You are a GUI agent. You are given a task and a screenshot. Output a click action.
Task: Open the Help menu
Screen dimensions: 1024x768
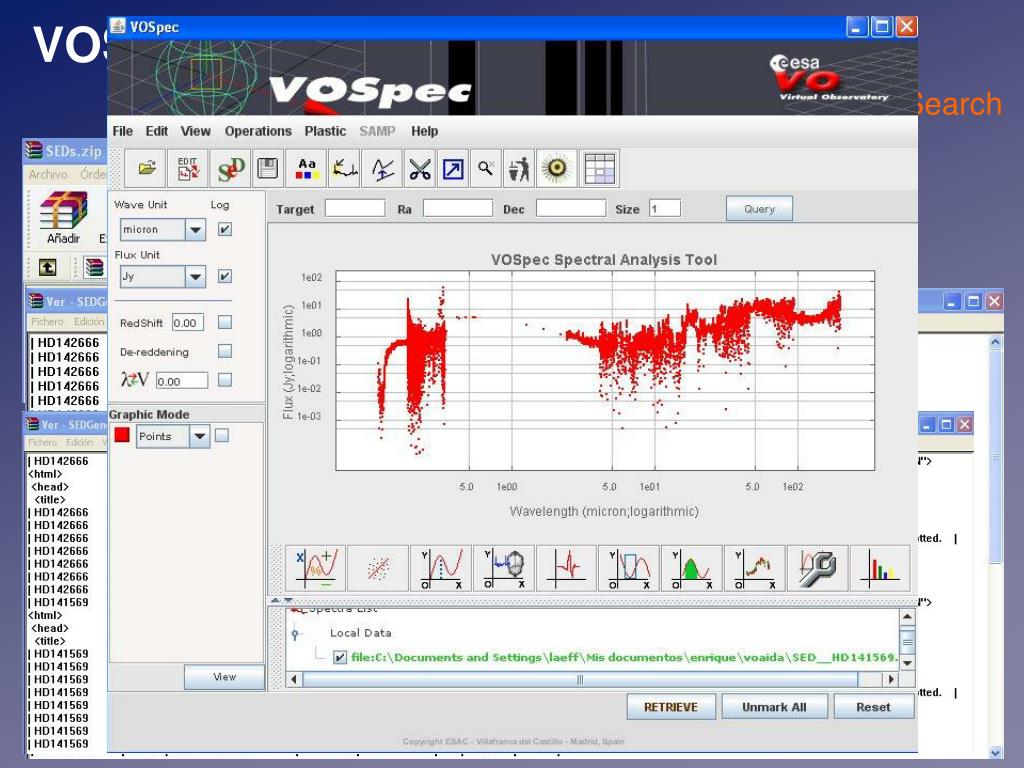point(424,131)
